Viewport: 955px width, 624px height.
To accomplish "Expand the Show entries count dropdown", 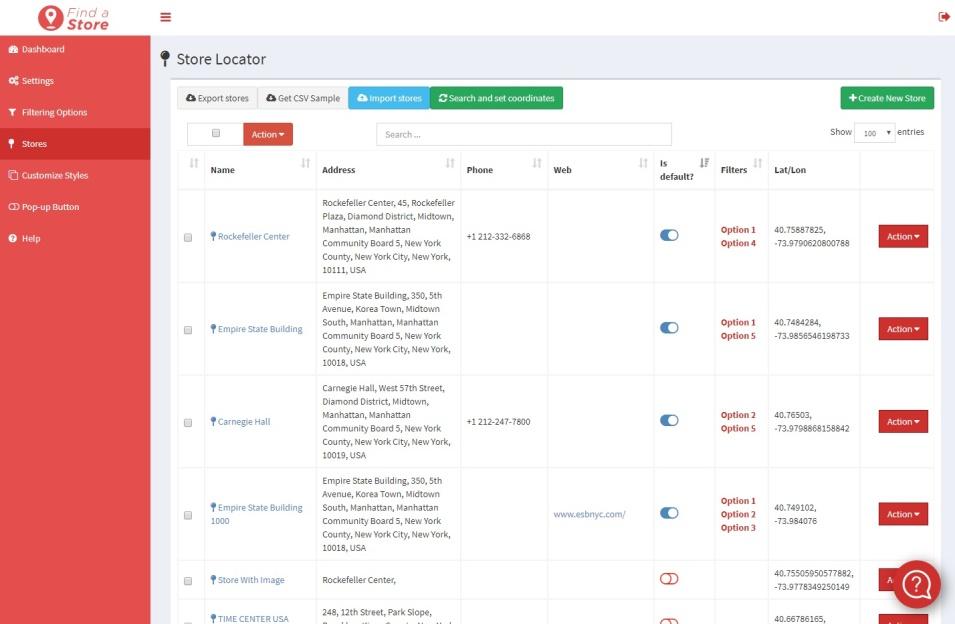I will pyautogui.click(x=874, y=133).
